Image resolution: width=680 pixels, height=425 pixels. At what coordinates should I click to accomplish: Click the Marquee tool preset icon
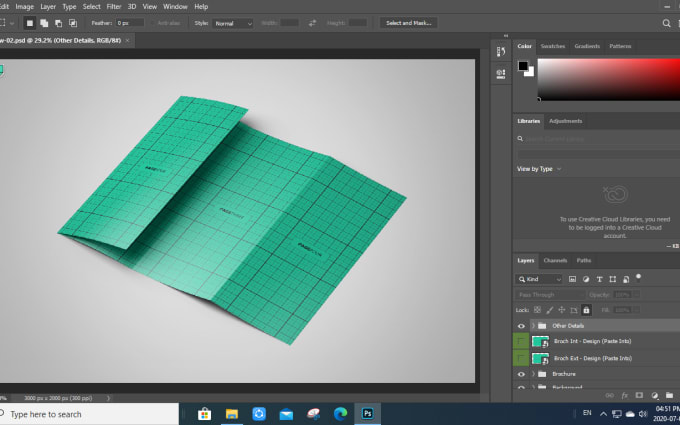tap(3, 23)
